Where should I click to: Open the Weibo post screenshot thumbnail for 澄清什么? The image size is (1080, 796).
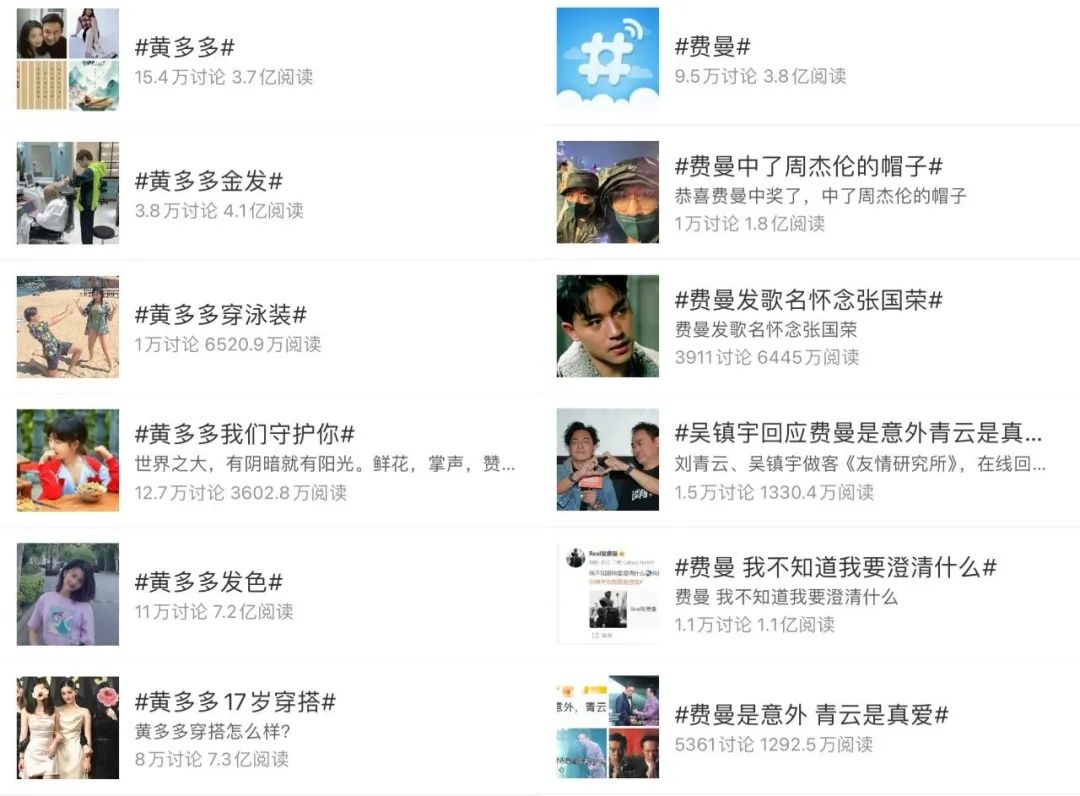click(608, 594)
